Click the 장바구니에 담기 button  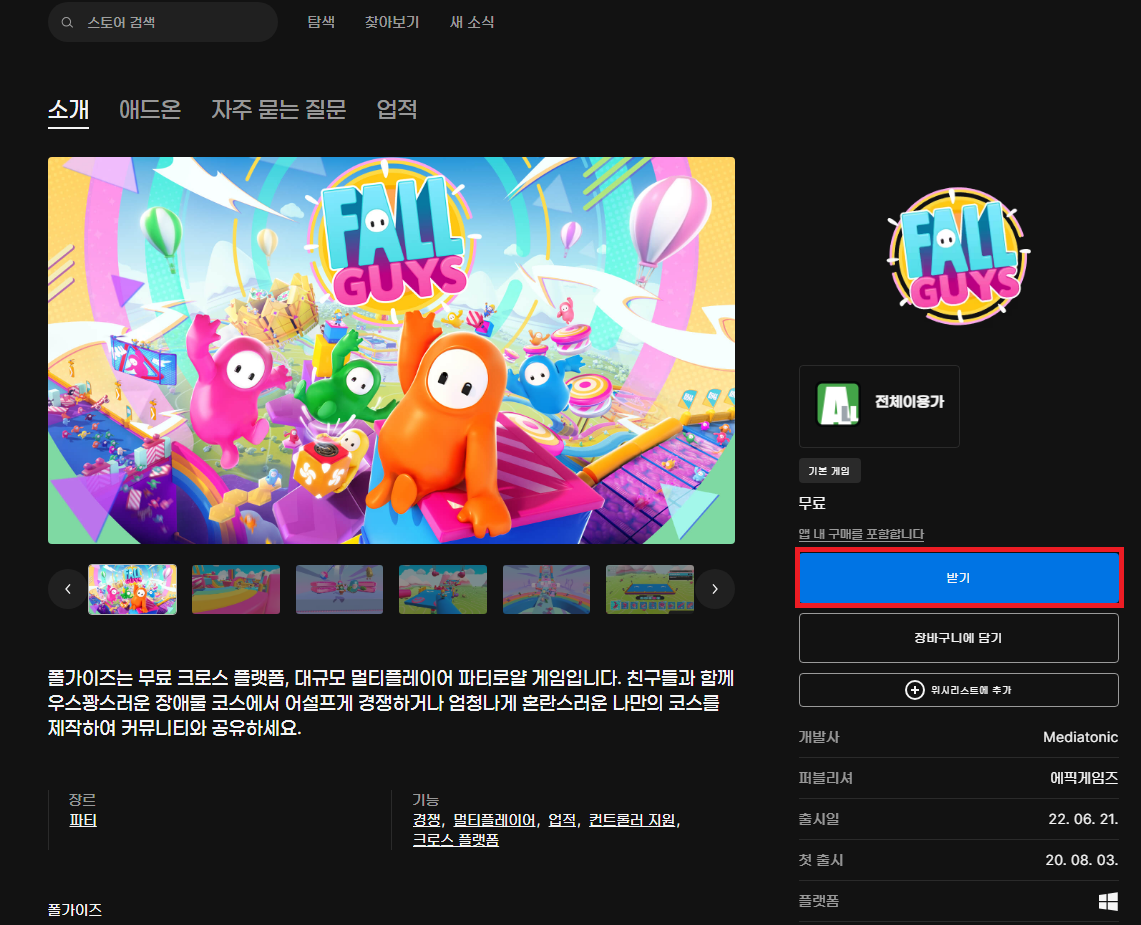pyautogui.click(x=958, y=638)
